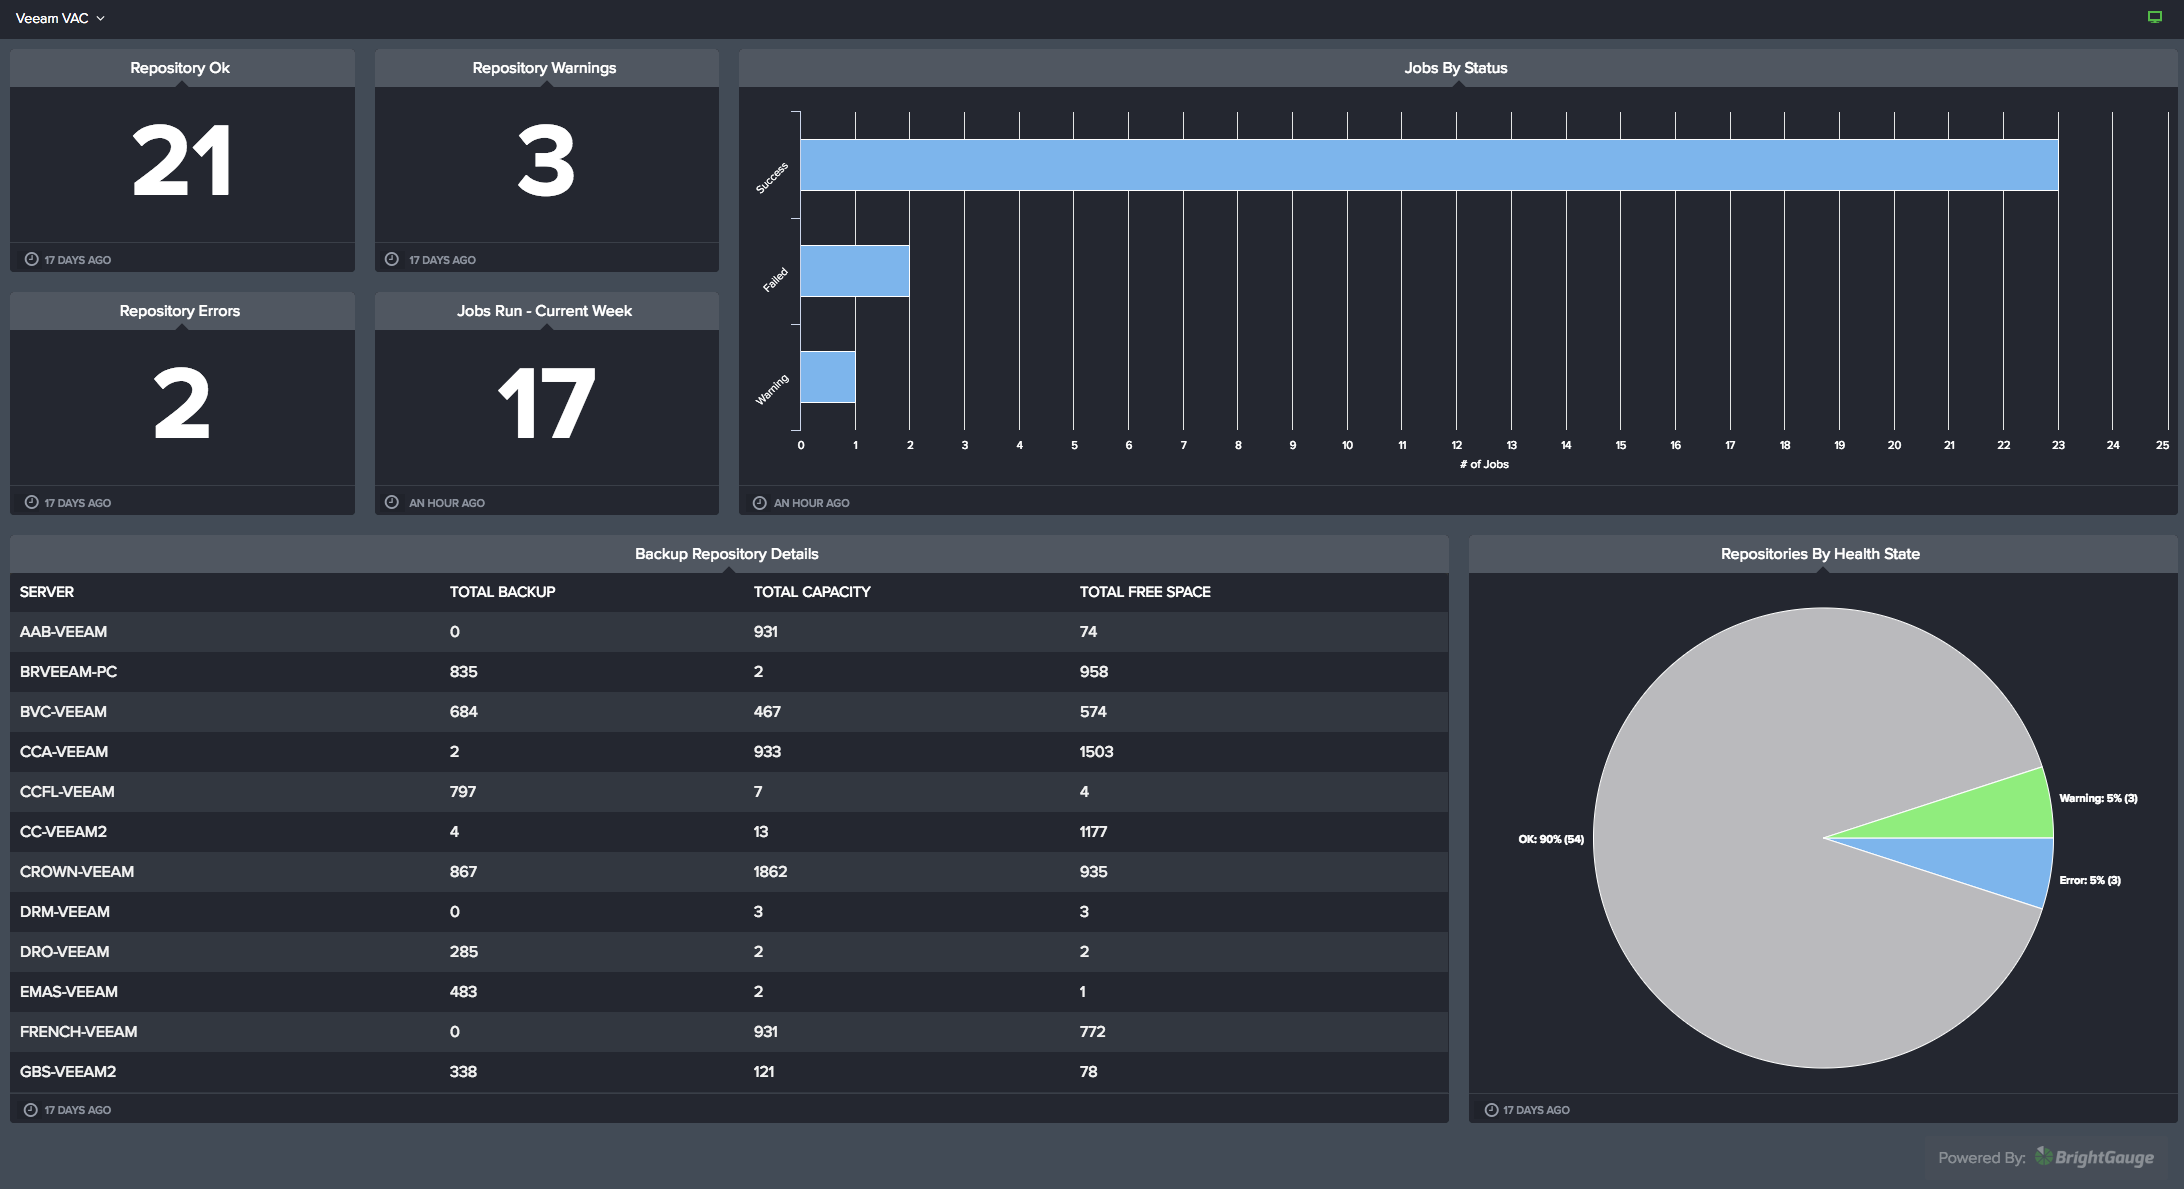
Task: Select the AAB-VEEAM server row
Action: pos(729,632)
